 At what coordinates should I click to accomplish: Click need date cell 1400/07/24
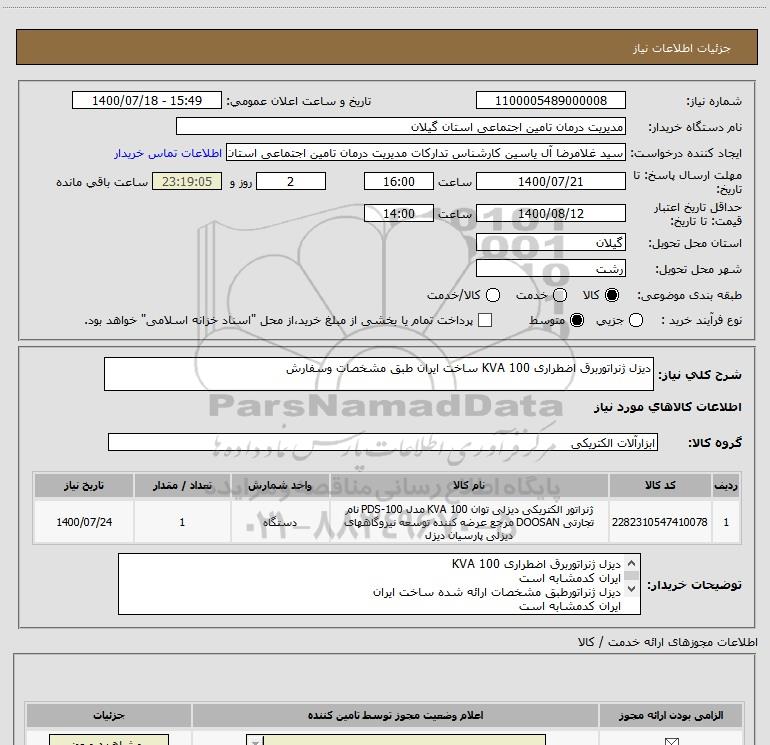84,522
